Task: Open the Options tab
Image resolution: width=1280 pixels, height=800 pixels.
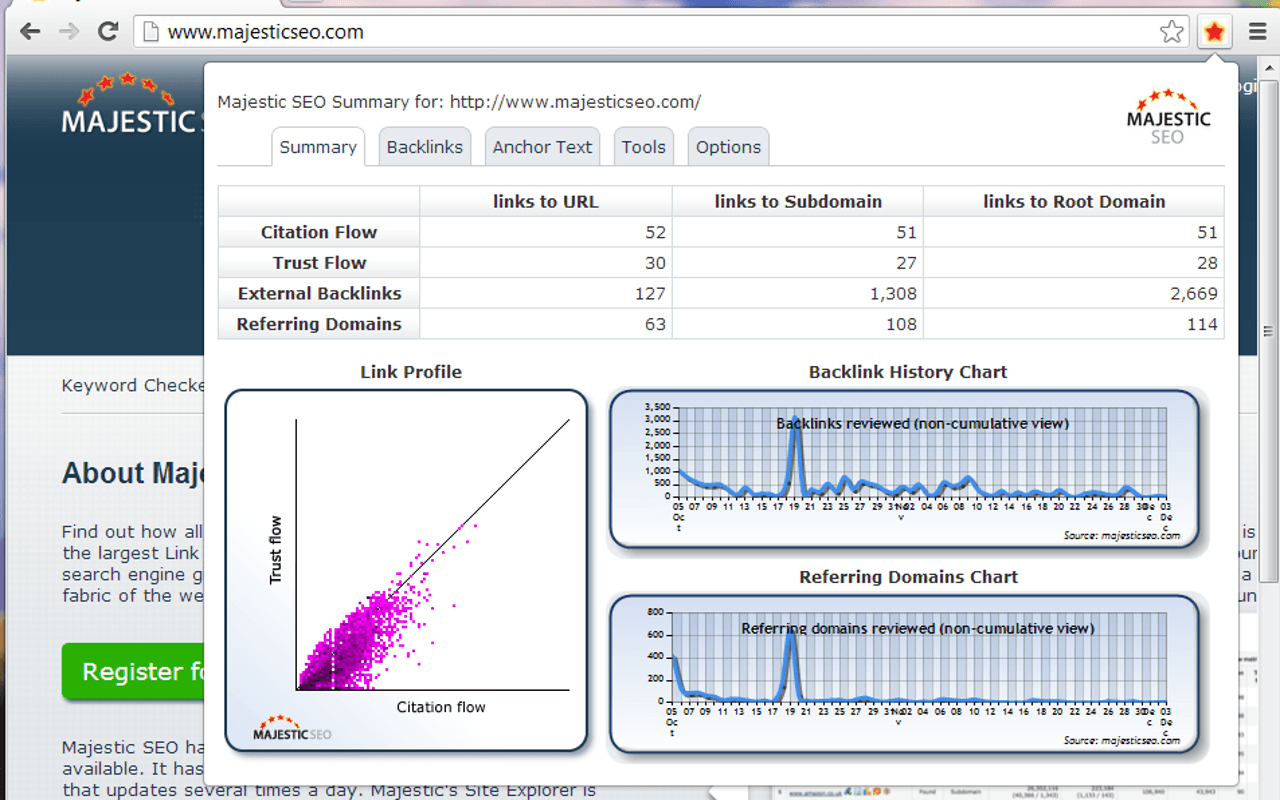Action: [x=728, y=147]
